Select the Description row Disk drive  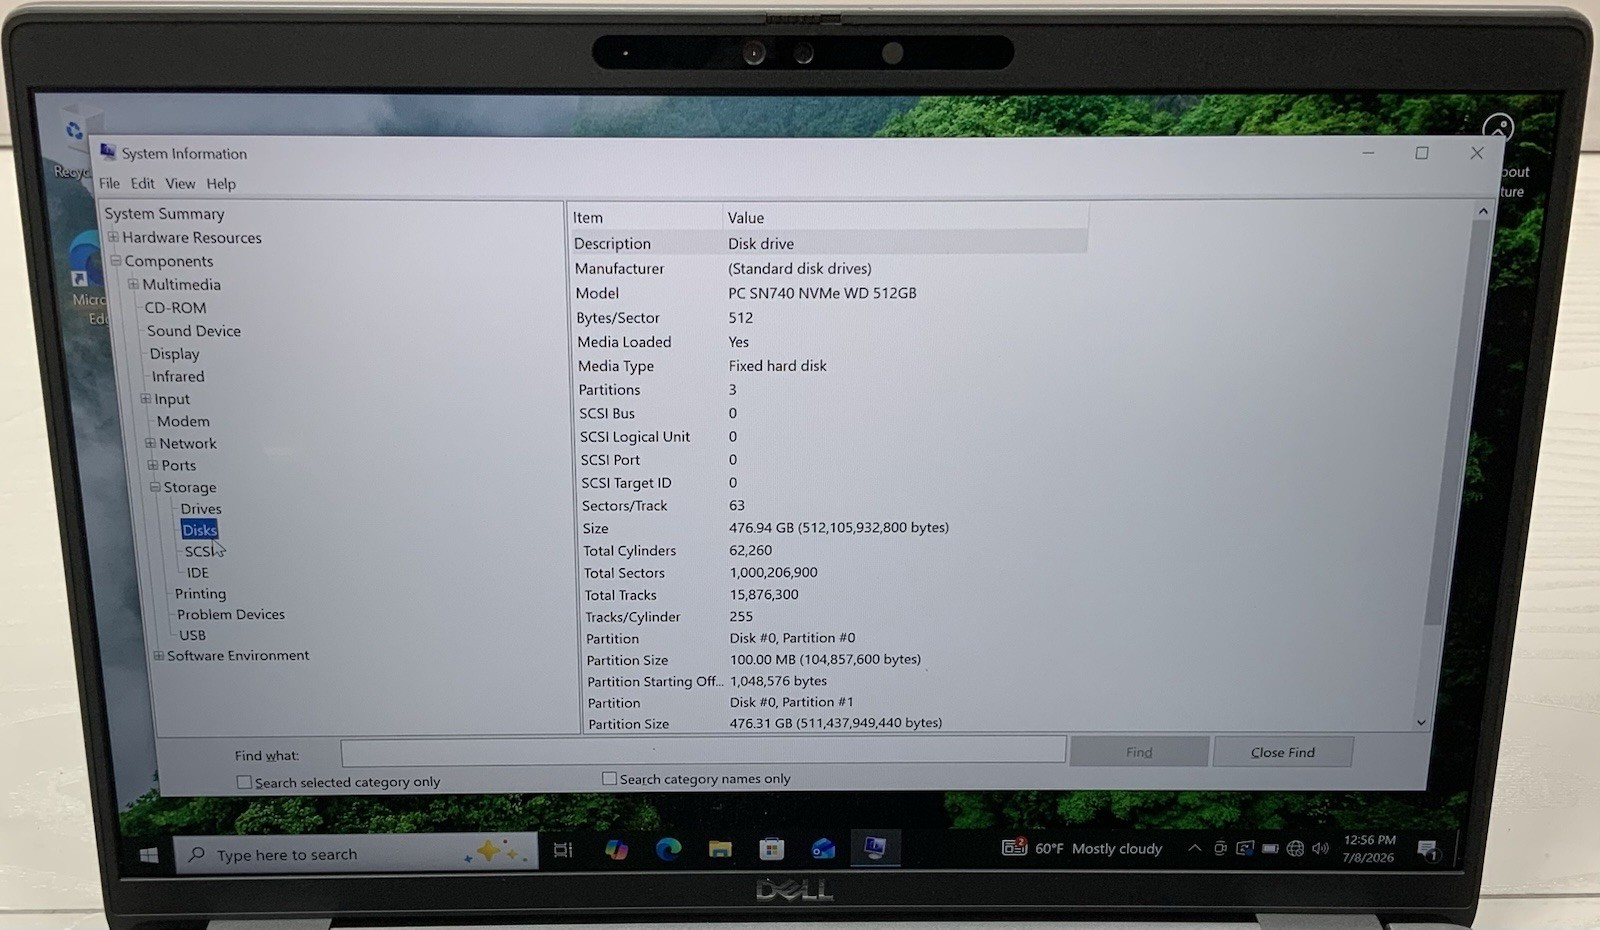pyautogui.click(x=829, y=243)
